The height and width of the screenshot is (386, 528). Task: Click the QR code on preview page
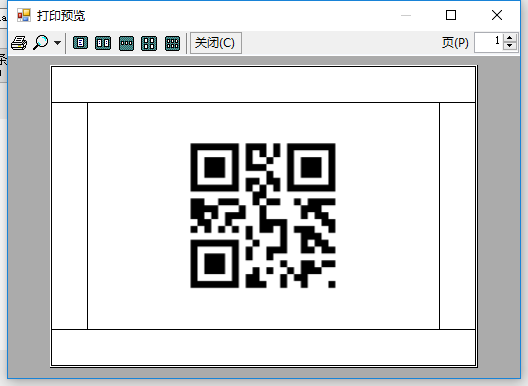[x=263, y=216]
